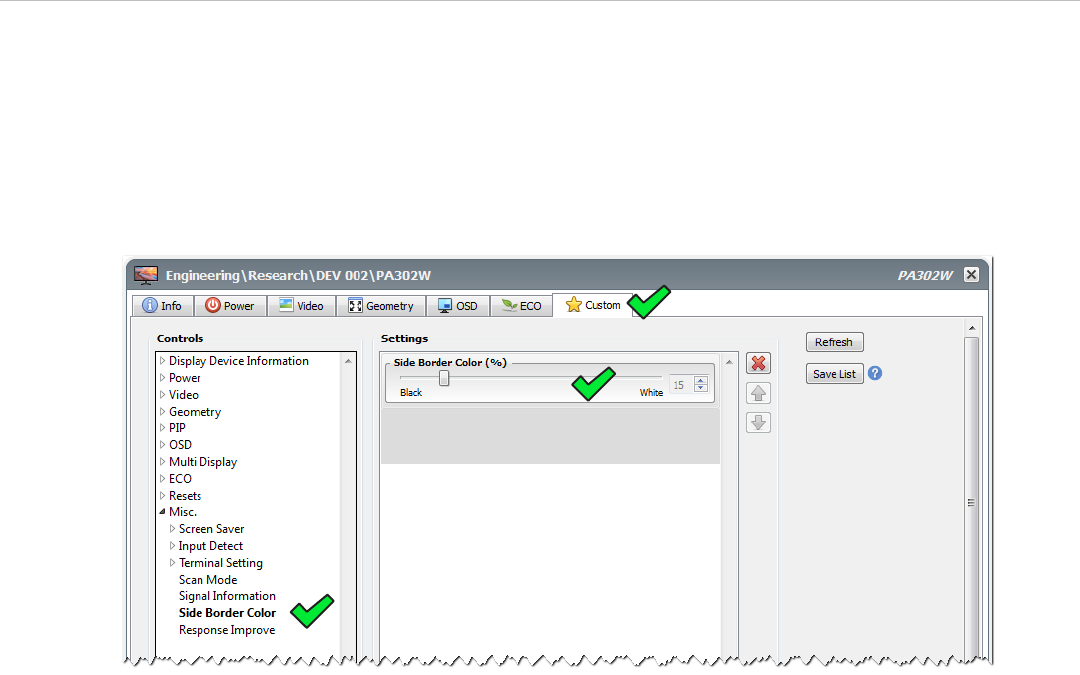Close the PA302W window
Viewport: 1080px width, 675px height.
click(971, 275)
